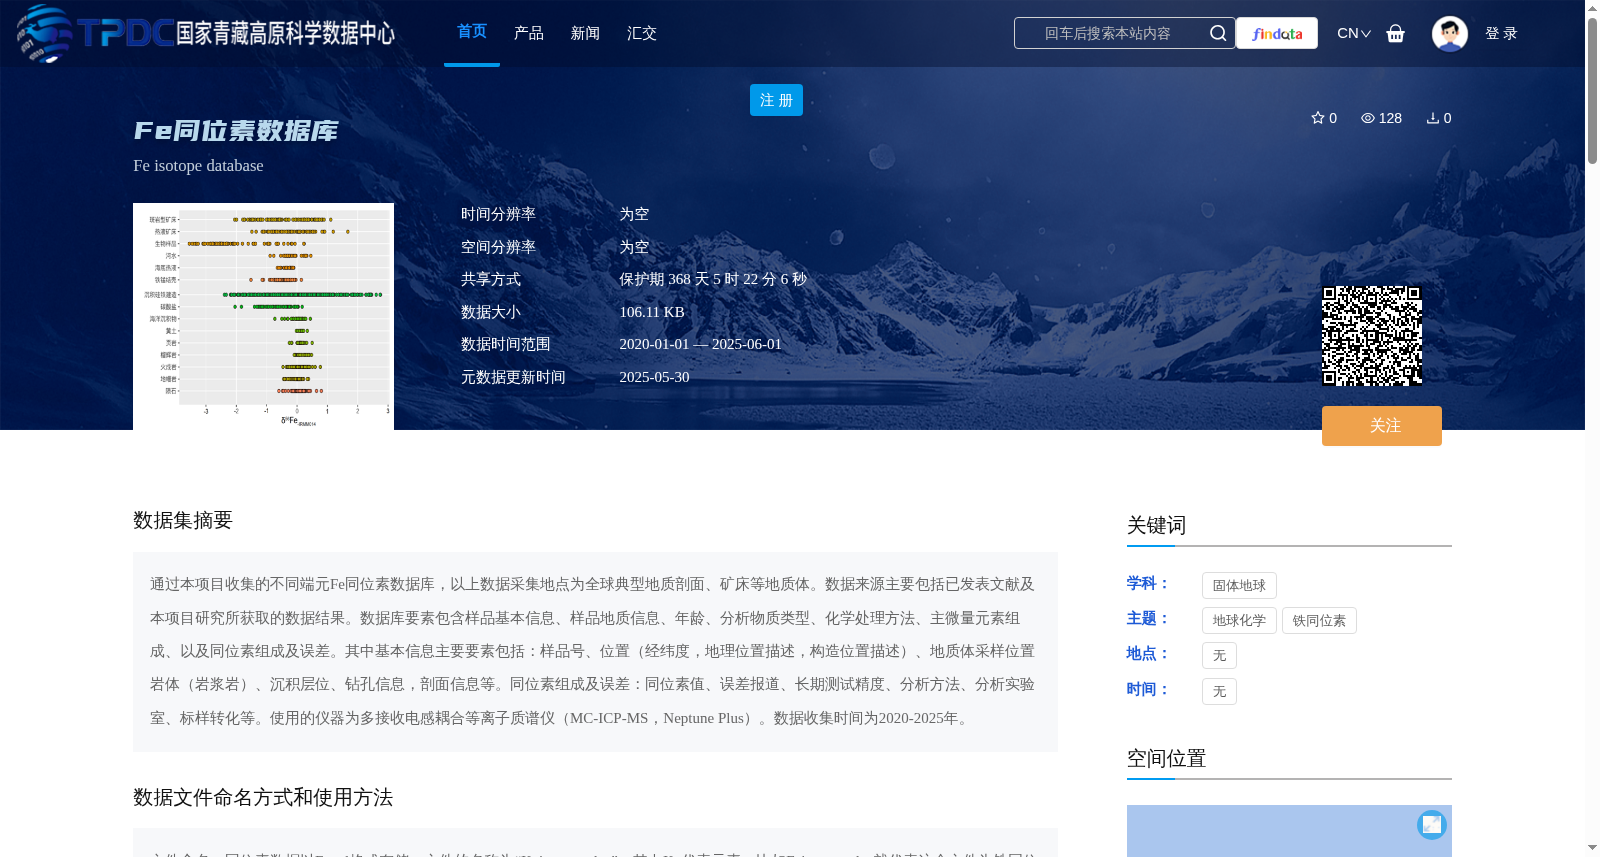Click the search magnifier icon
Screen dimensions: 1600x857
[1217, 33]
